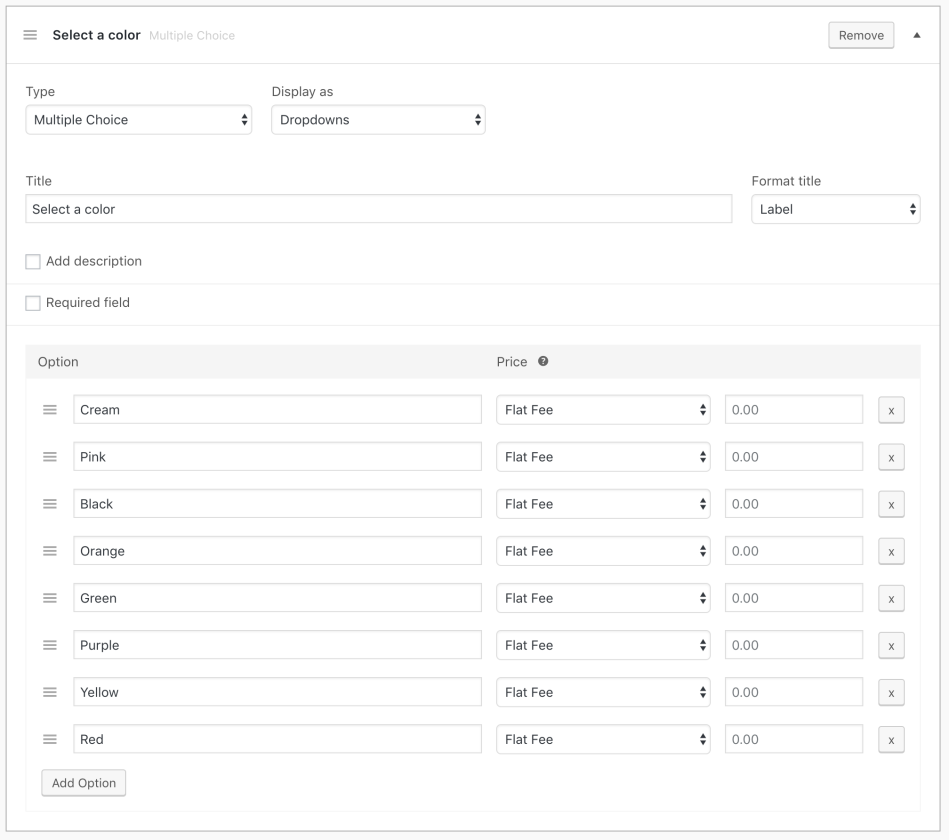Click the help icon next to Price
Image resolution: width=949 pixels, height=840 pixels.
click(x=543, y=362)
